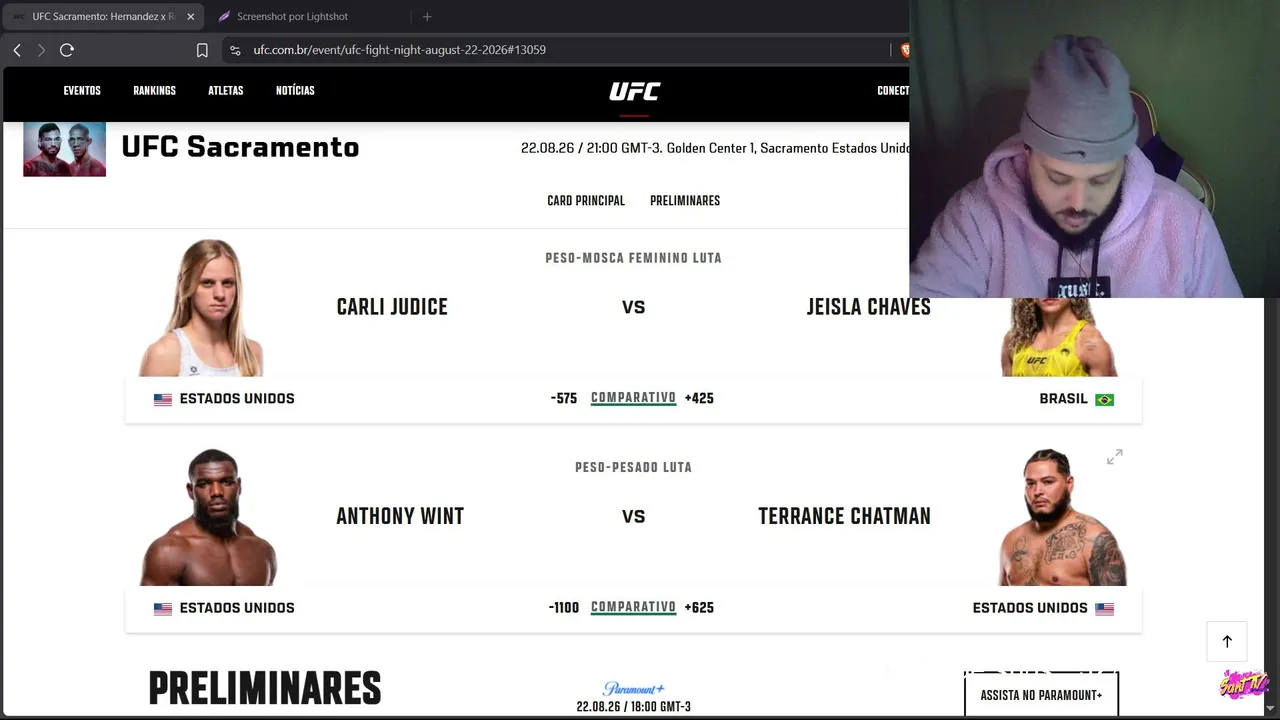Click the Conectar link in header
This screenshot has height=720, width=1280.
click(x=893, y=91)
